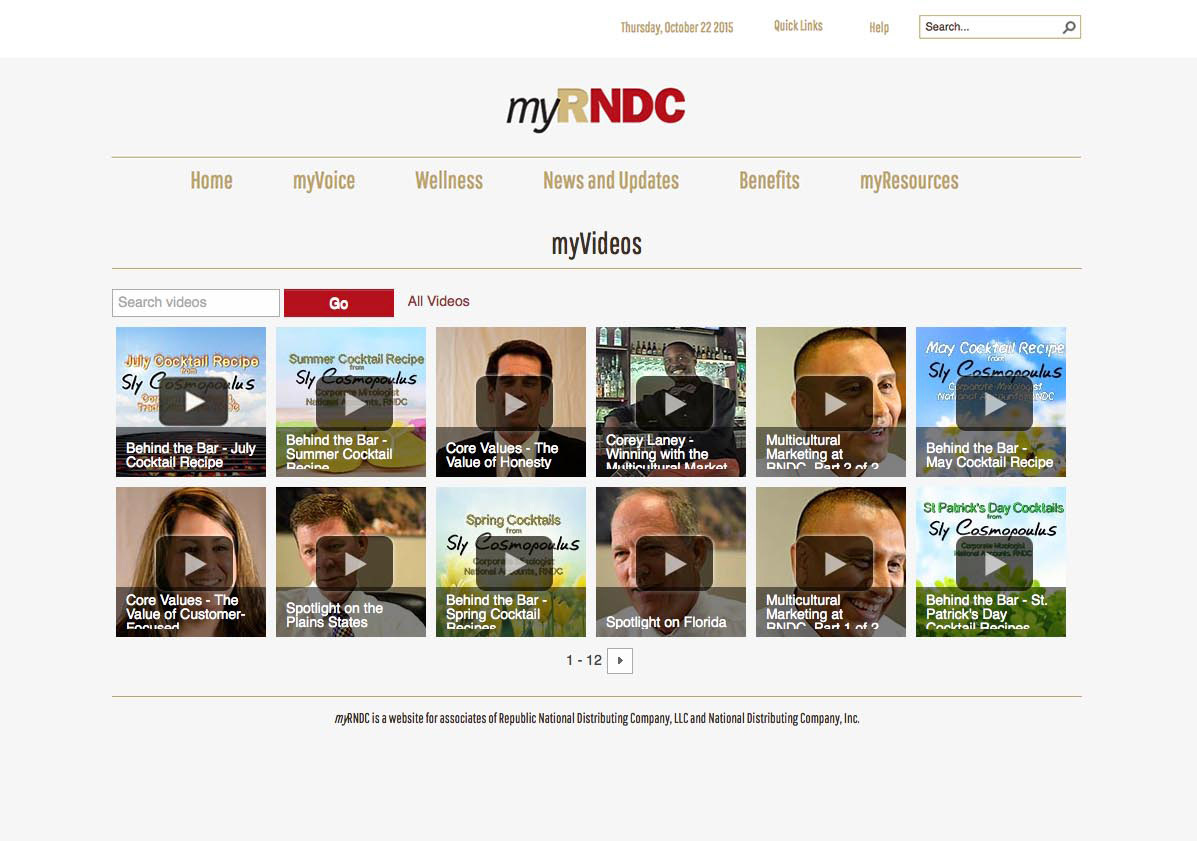Select the All Videos link

pyautogui.click(x=438, y=301)
